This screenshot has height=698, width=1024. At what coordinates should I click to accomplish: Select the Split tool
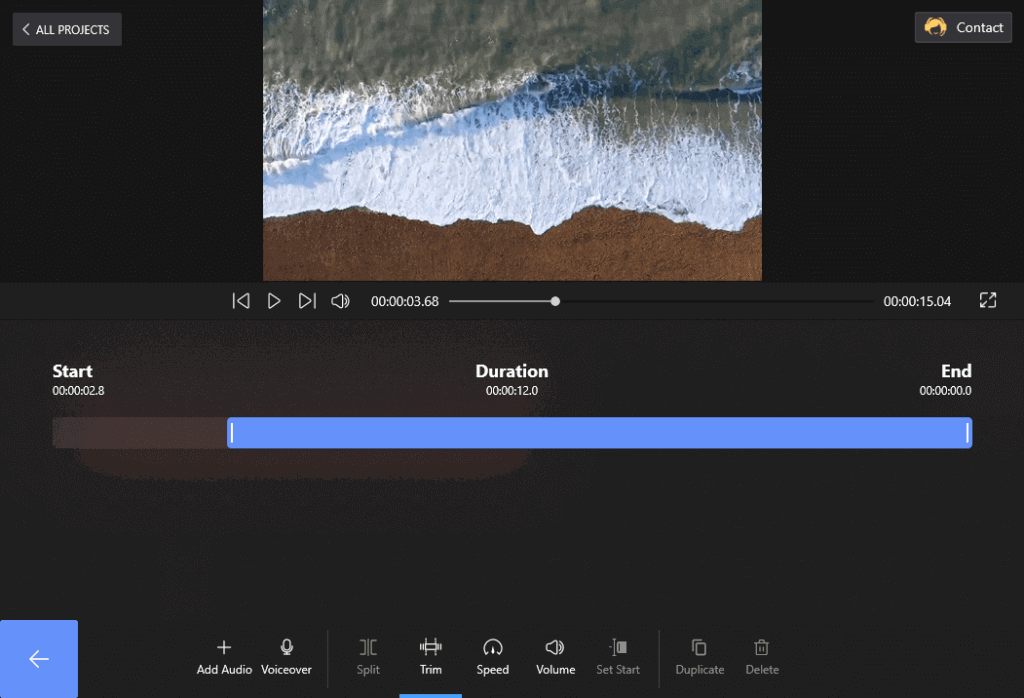368,657
